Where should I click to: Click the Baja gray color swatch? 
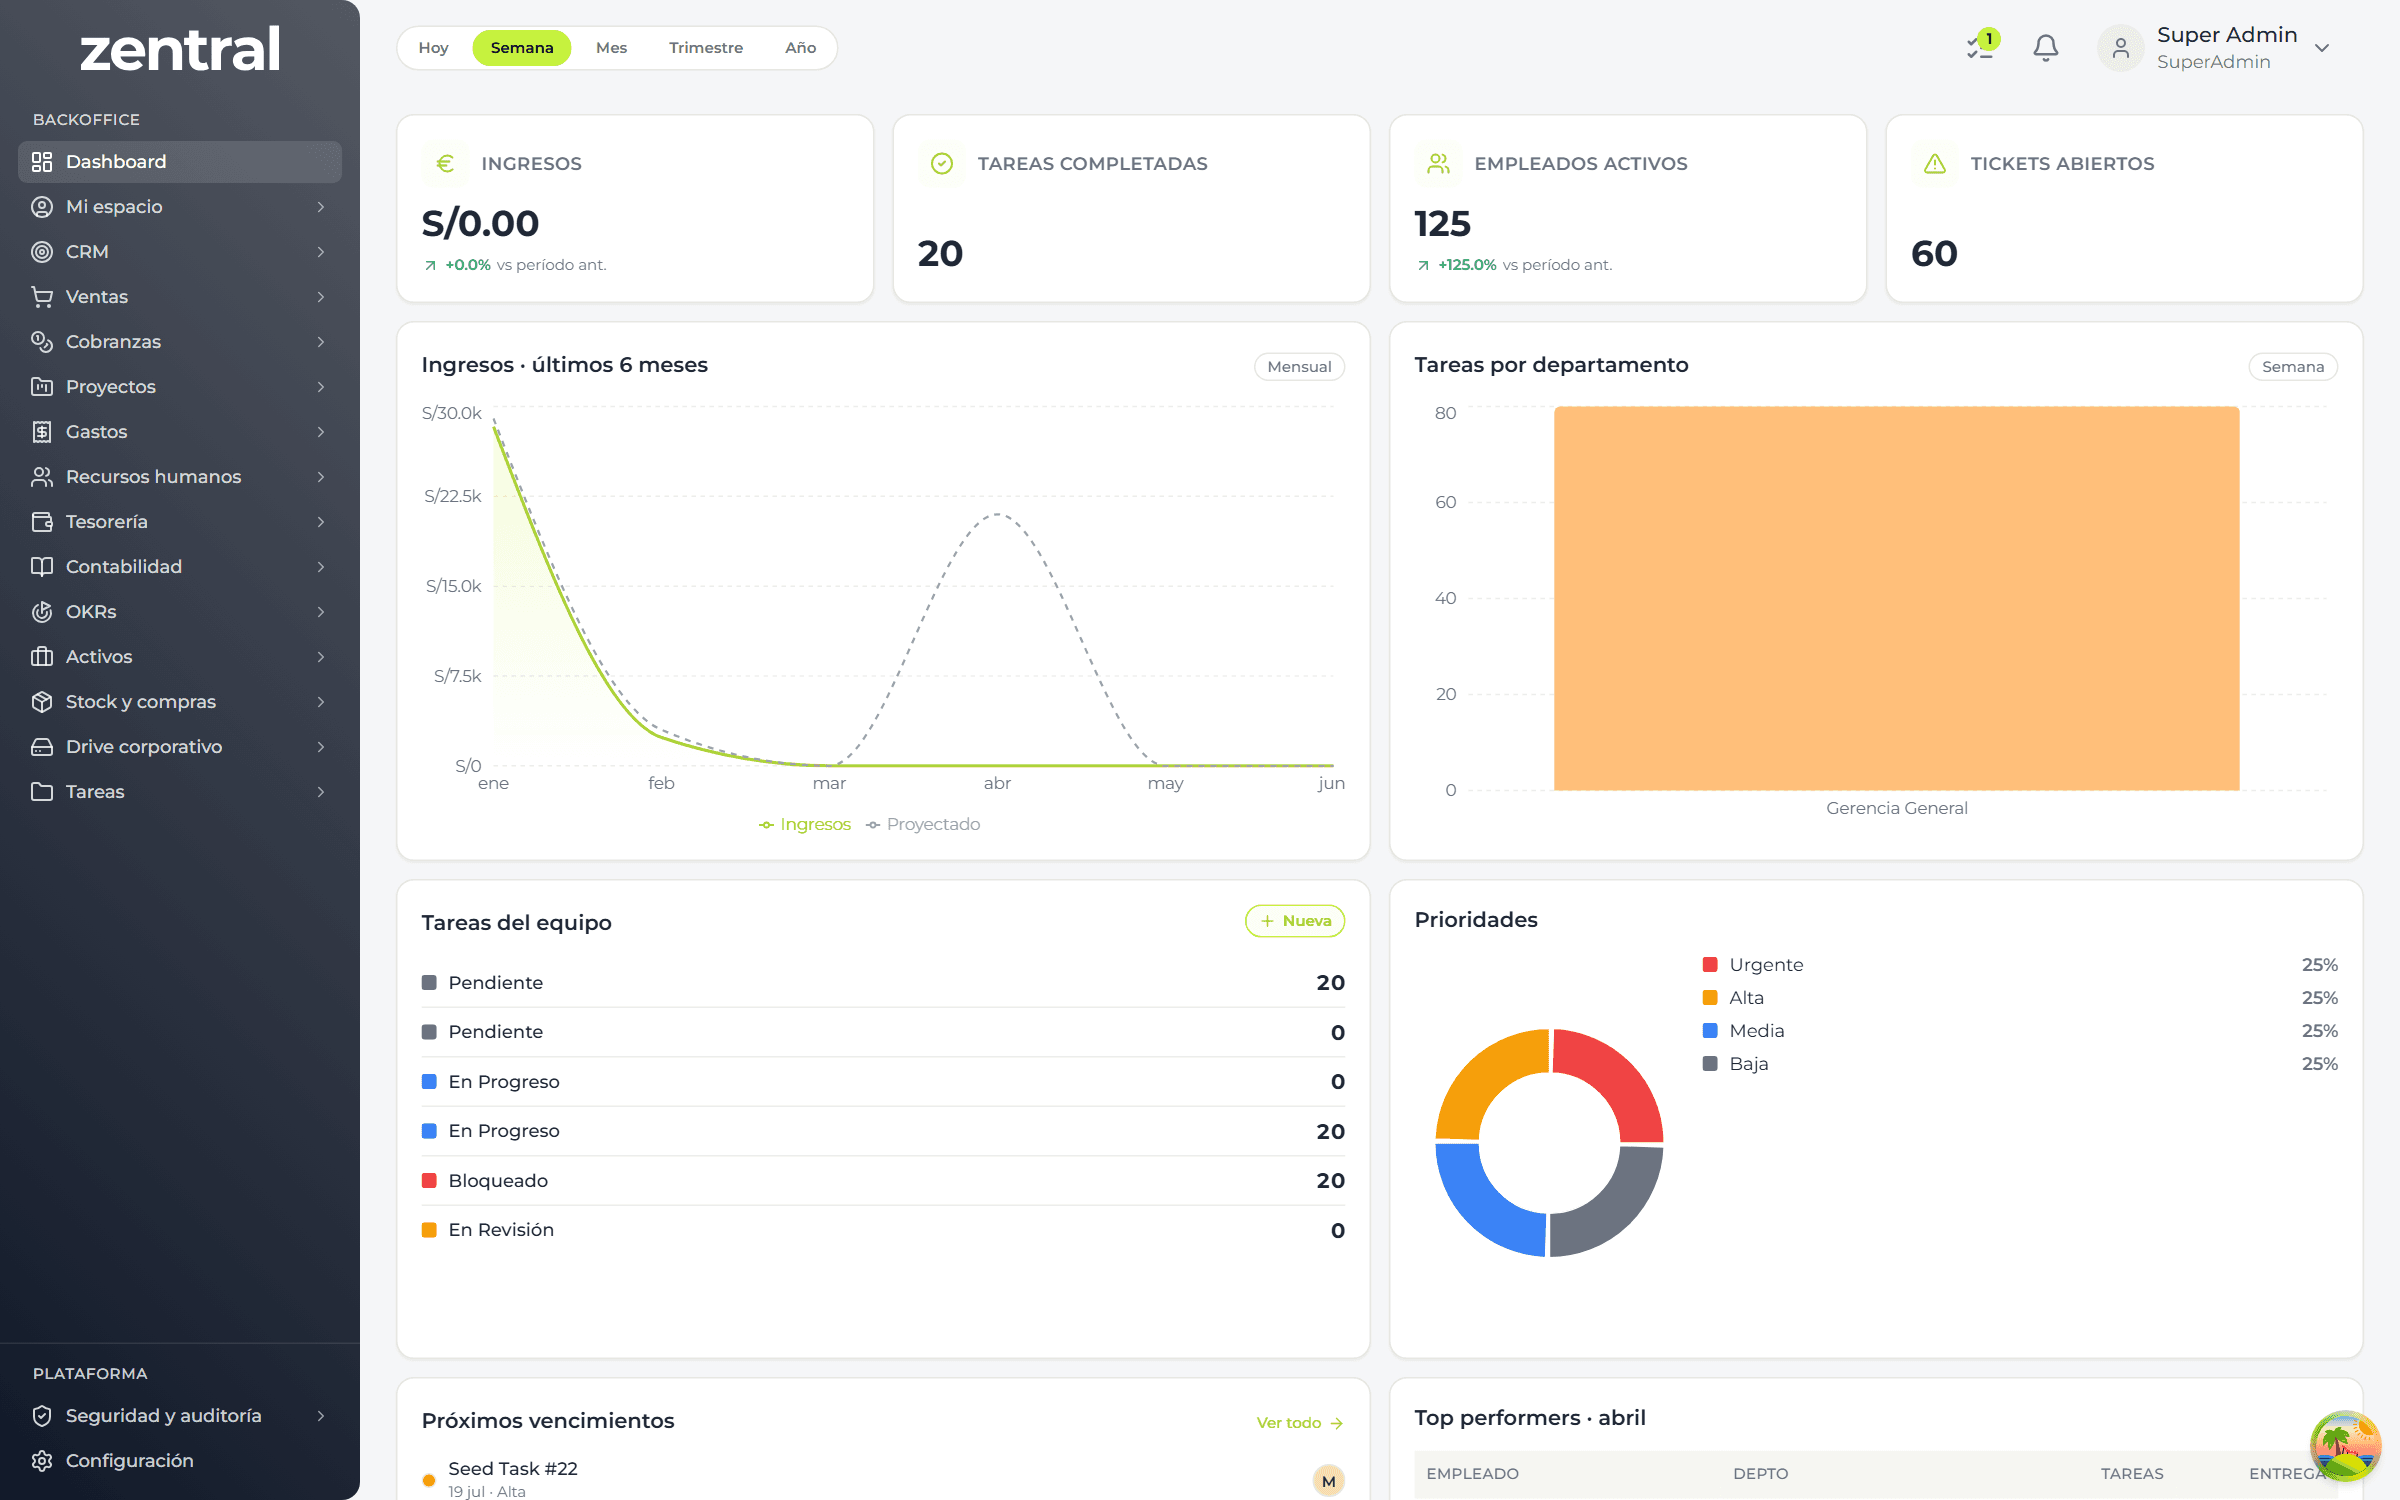1710,1064
